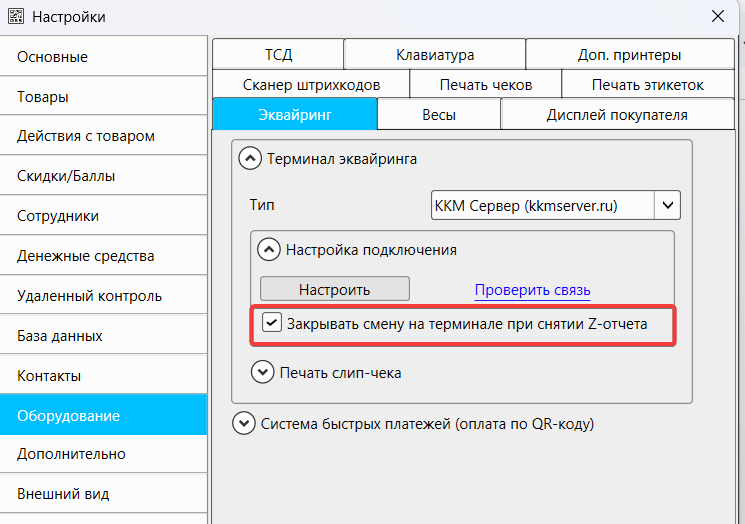Open the Основные settings section
This screenshot has width=745, height=524.
pyautogui.click(x=103, y=57)
